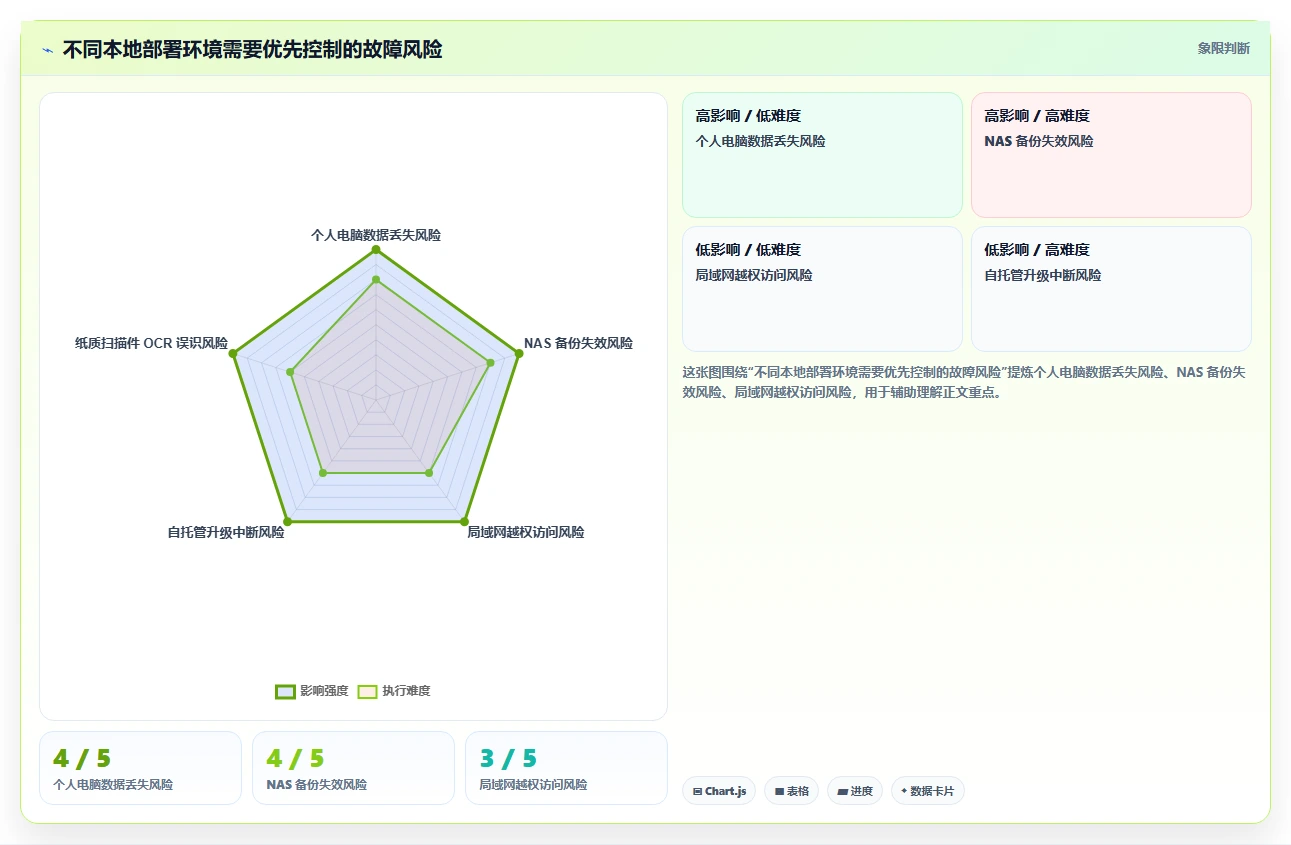Click the 影响强度 legend color box
This screenshot has height=845, width=1291.
(285, 692)
